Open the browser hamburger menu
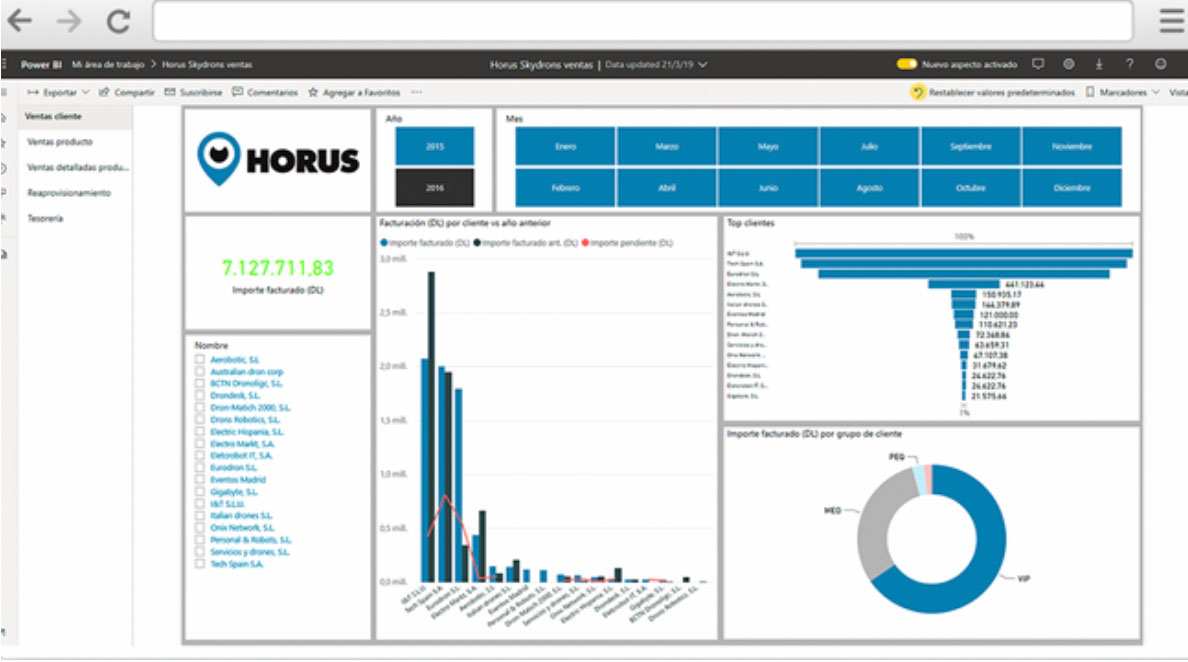Viewport: 1188px width, 662px height. (1170, 21)
